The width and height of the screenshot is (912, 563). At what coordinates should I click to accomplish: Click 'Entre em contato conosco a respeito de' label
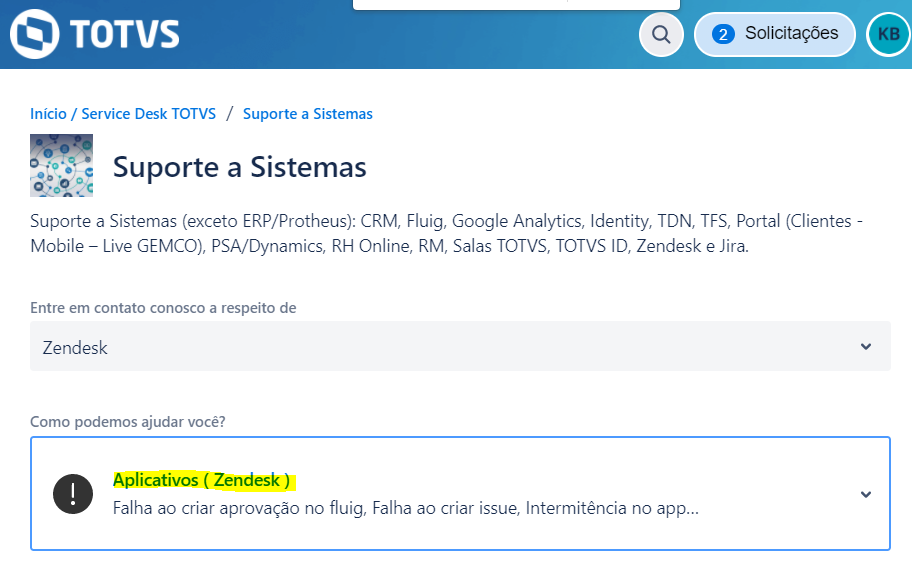click(163, 308)
